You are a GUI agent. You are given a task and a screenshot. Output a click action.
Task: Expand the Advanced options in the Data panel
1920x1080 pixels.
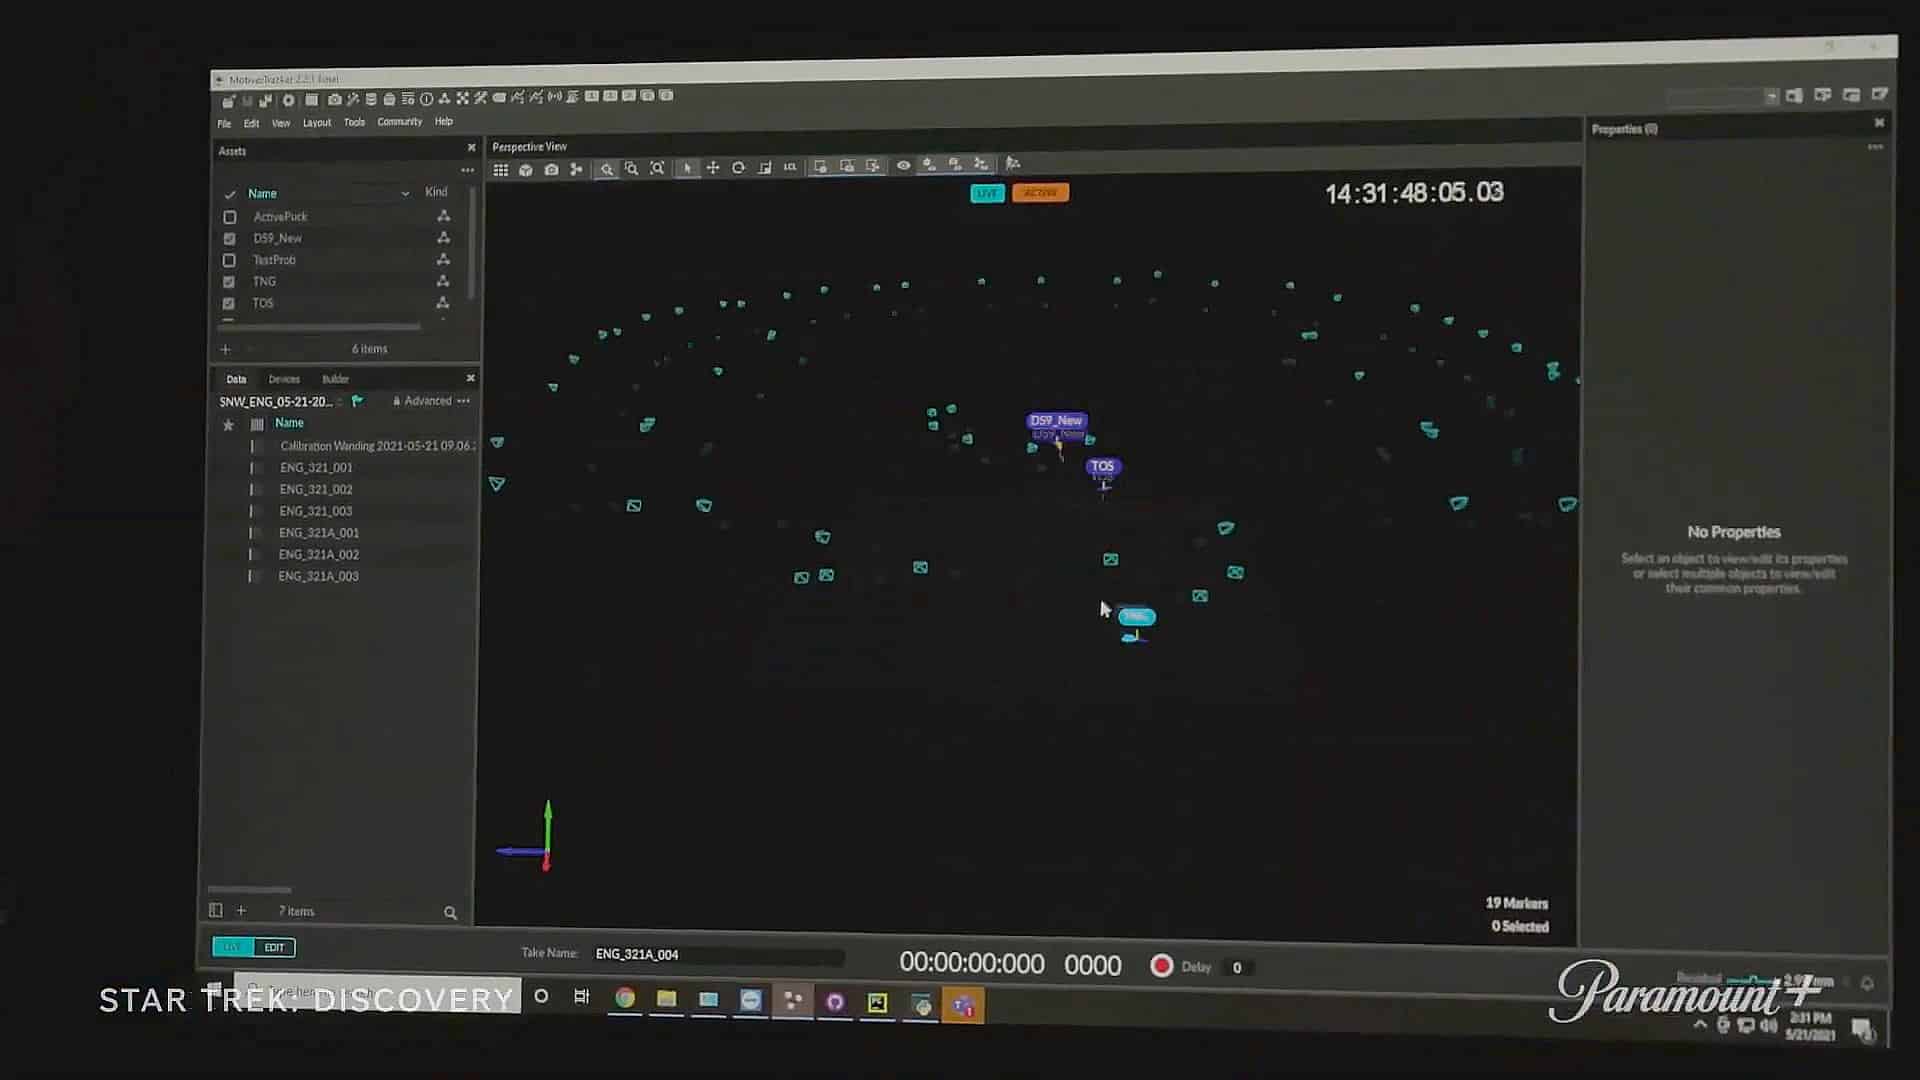(x=424, y=400)
